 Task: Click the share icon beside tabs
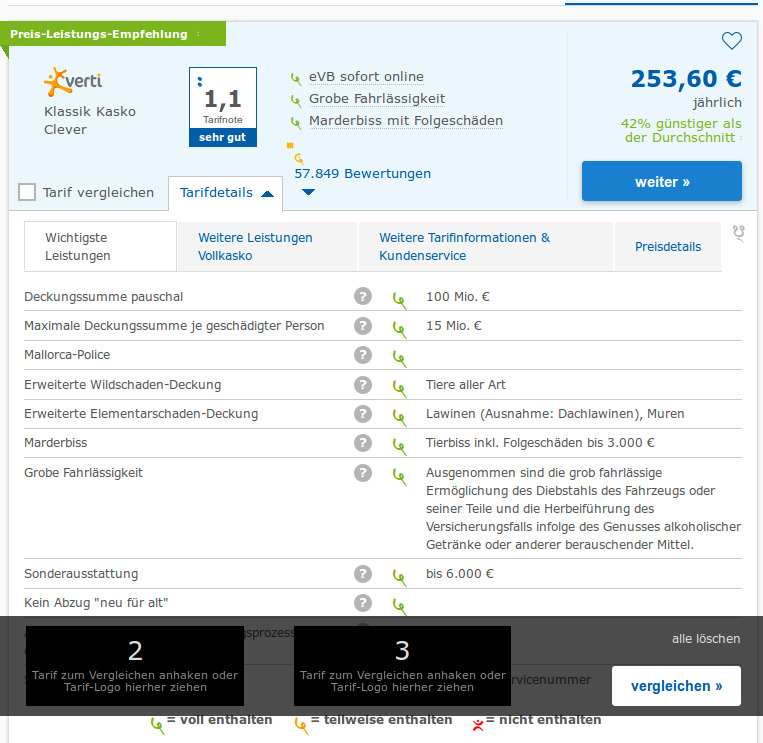tap(739, 233)
